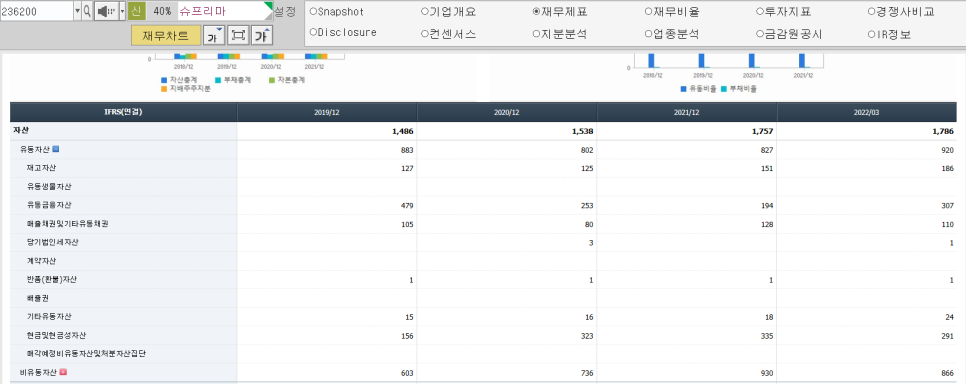Click the 유동금융자산 row label

pos(49,205)
